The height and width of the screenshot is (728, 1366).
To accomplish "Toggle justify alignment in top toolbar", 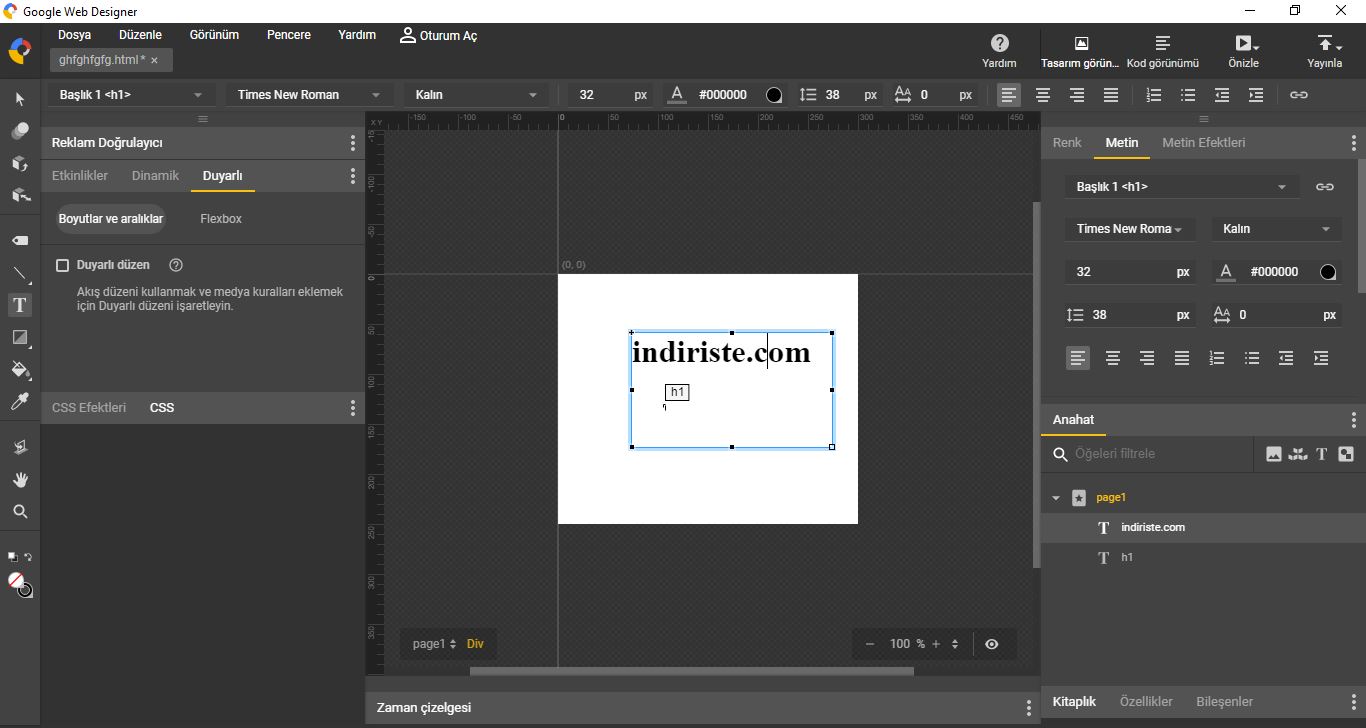I will coord(1111,95).
